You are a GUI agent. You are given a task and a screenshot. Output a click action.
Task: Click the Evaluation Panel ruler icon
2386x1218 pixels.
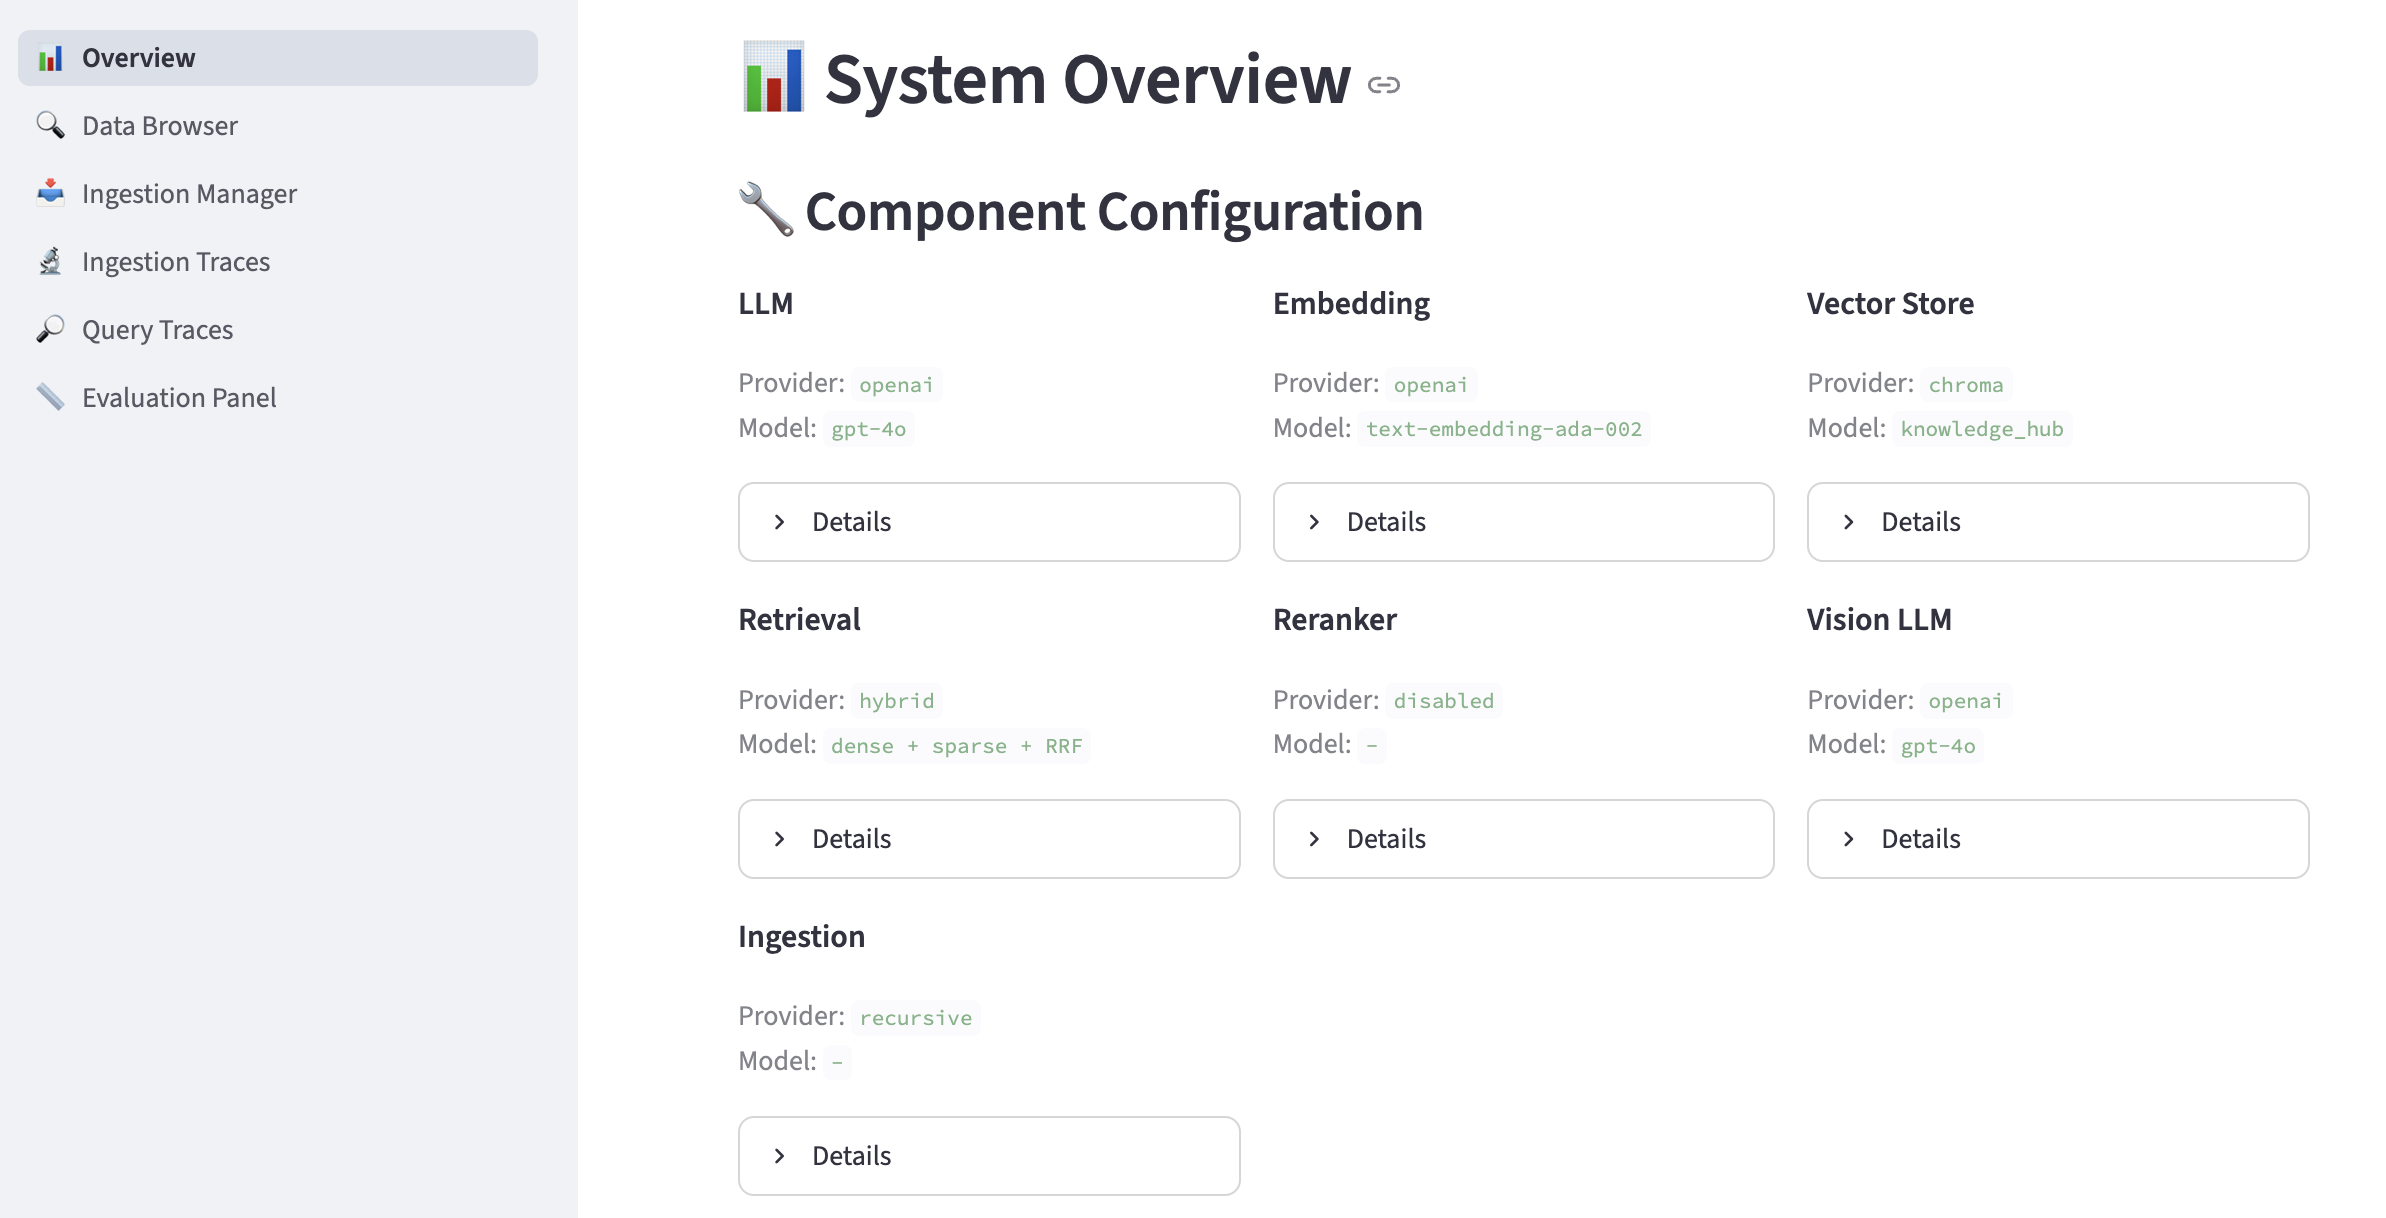(x=50, y=397)
